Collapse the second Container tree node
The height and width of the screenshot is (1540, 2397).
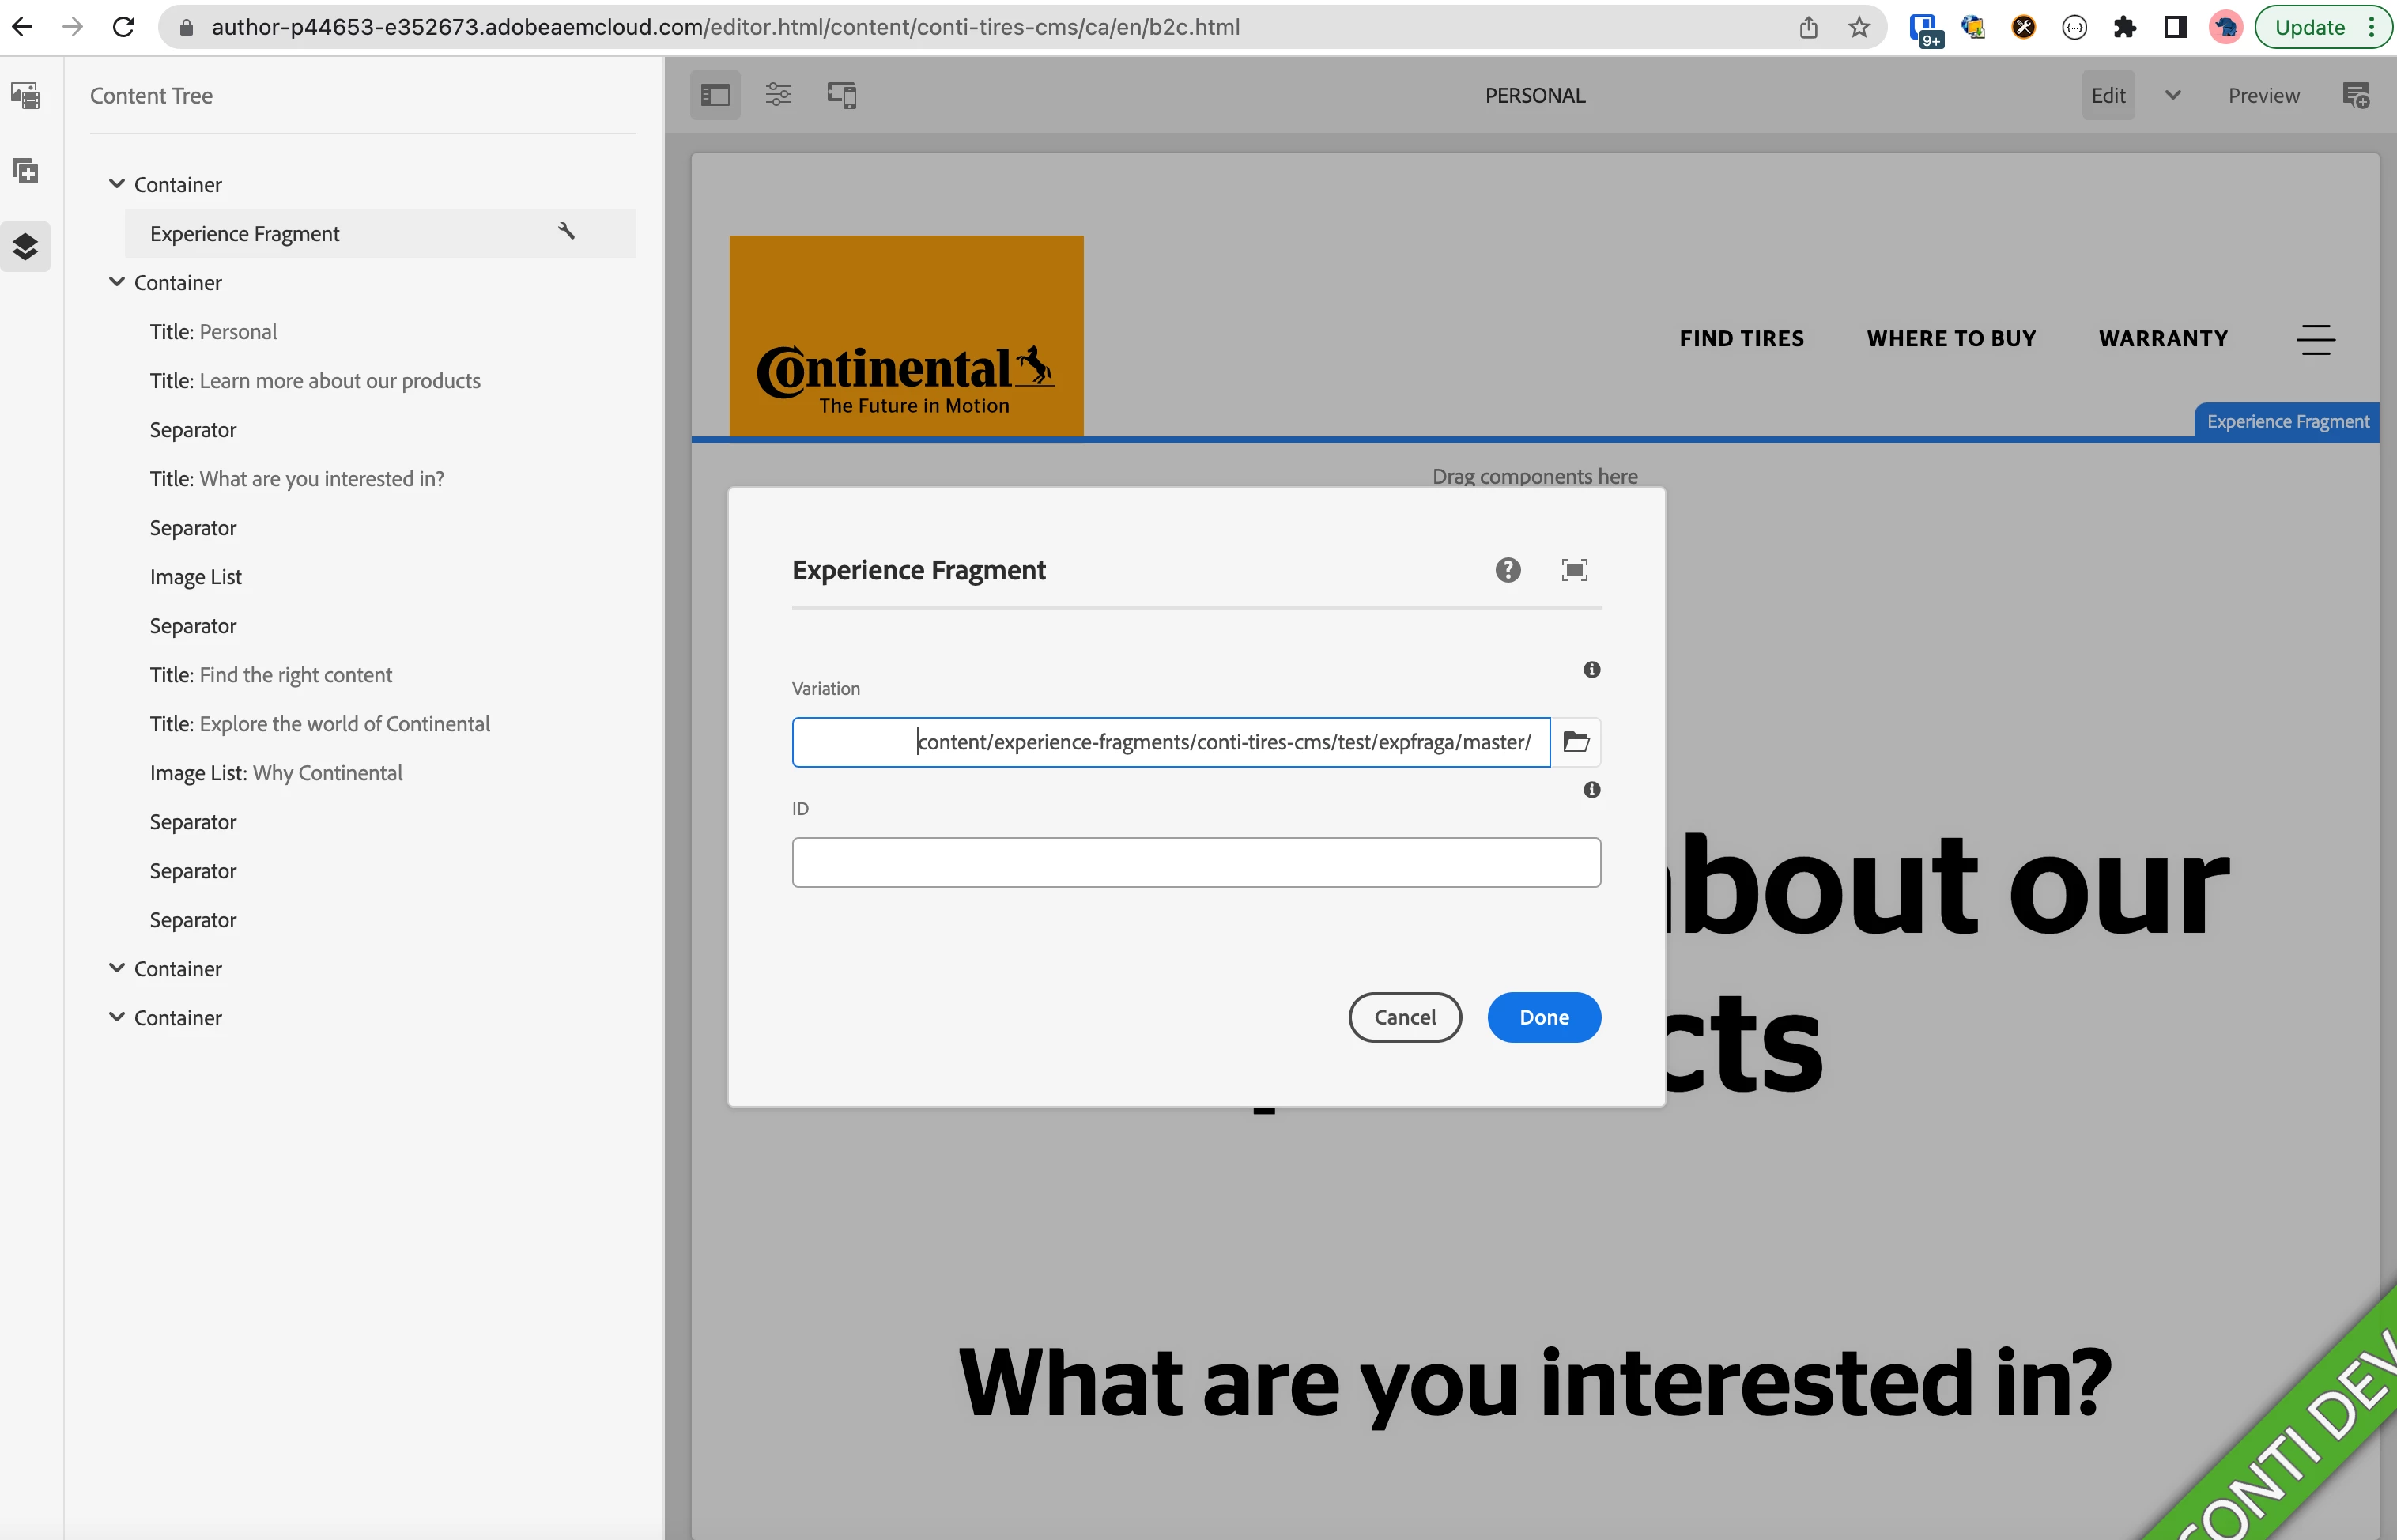[x=117, y=282]
